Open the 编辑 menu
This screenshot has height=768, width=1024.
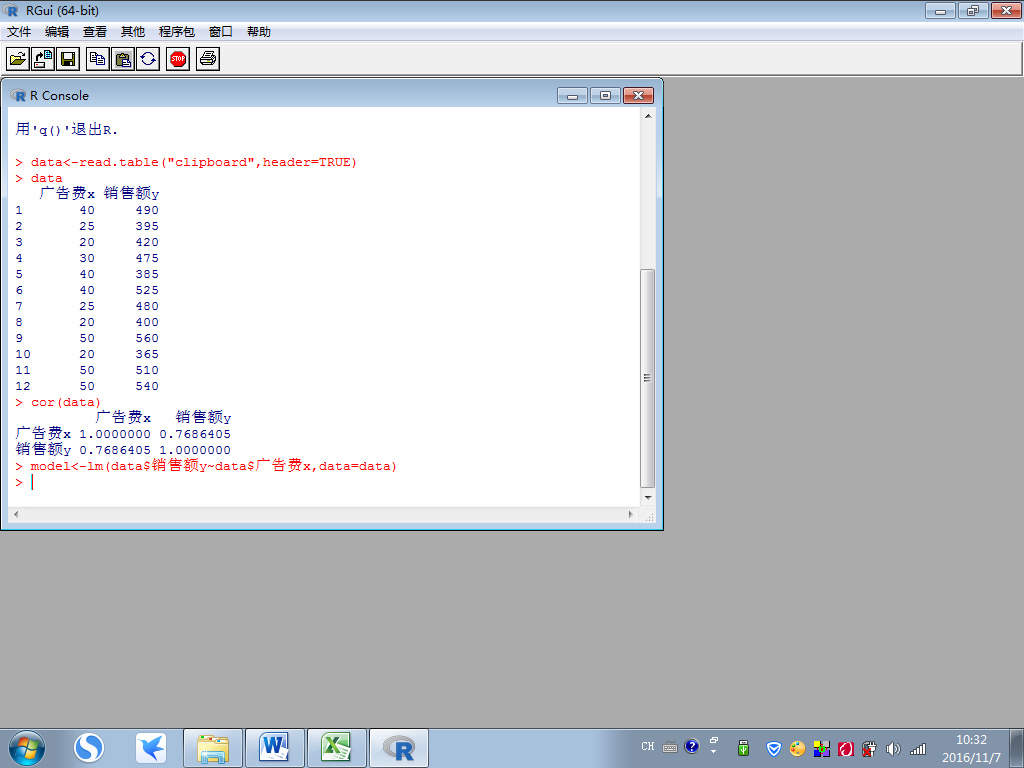(x=57, y=31)
